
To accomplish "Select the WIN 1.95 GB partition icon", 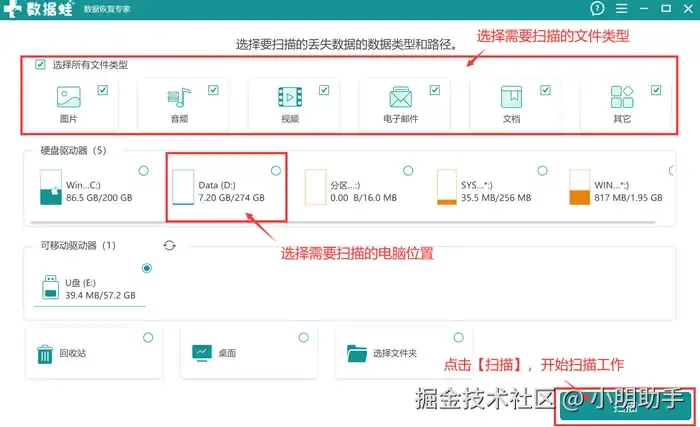I will (x=579, y=187).
